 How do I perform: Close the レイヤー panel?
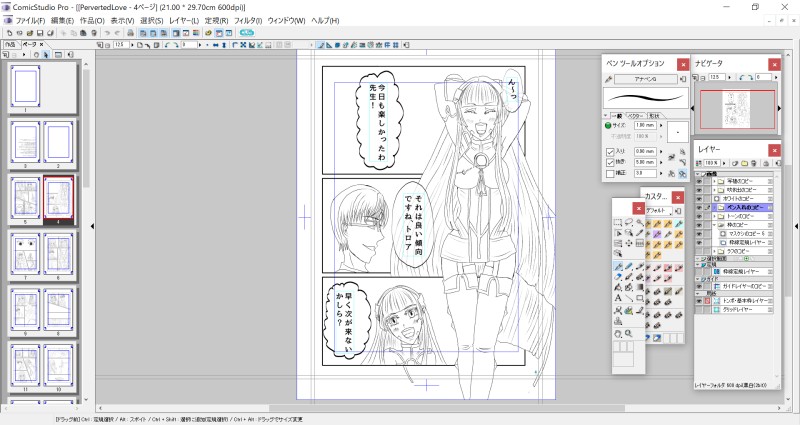[775, 151]
